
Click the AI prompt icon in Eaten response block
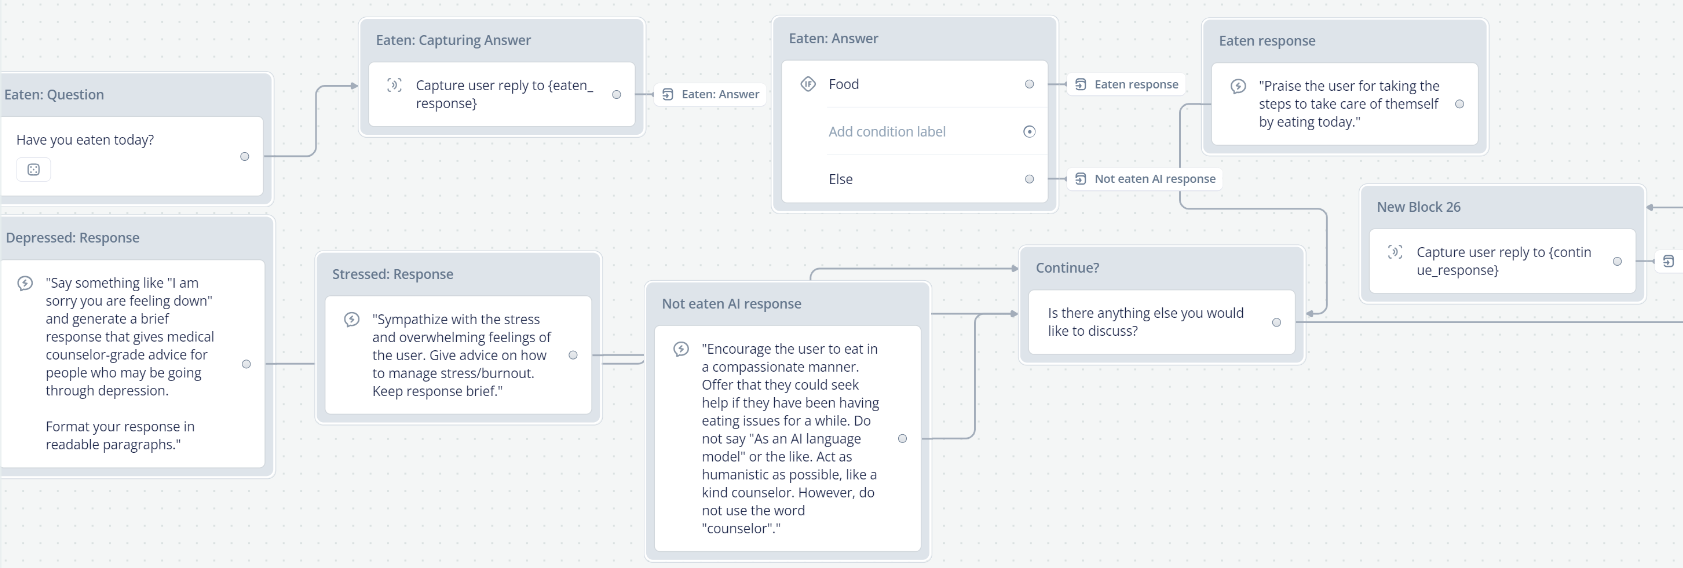coord(1238,87)
